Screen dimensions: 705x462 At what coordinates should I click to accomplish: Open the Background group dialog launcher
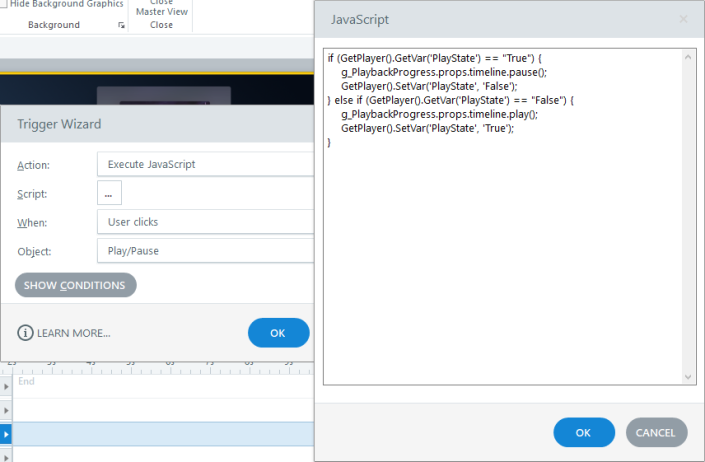(122, 25)
